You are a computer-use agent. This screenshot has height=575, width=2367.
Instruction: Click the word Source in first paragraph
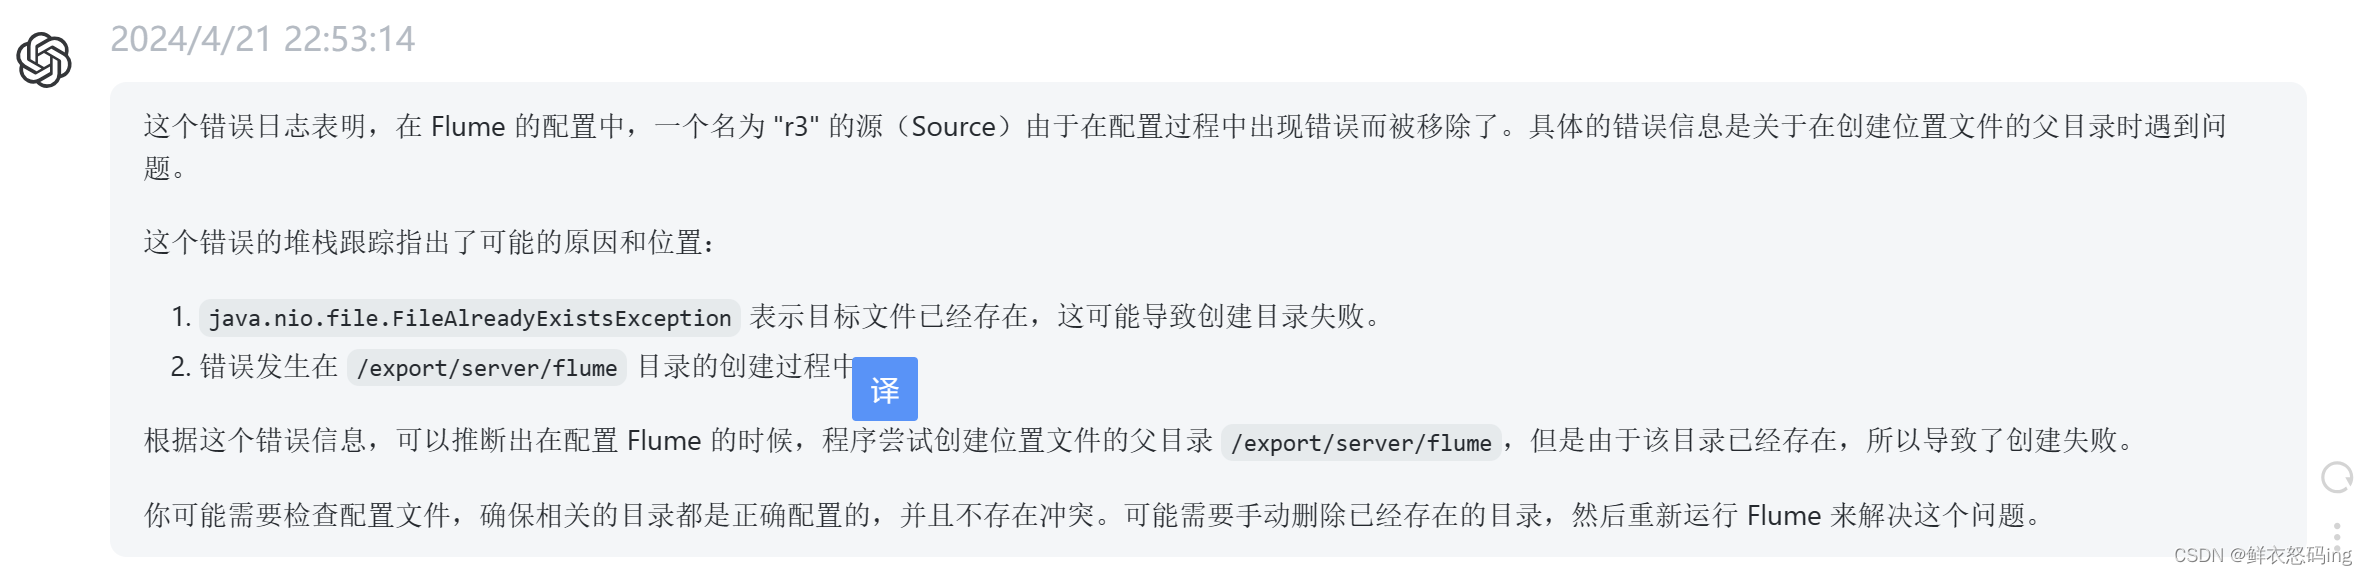click(x=953, y=127)
